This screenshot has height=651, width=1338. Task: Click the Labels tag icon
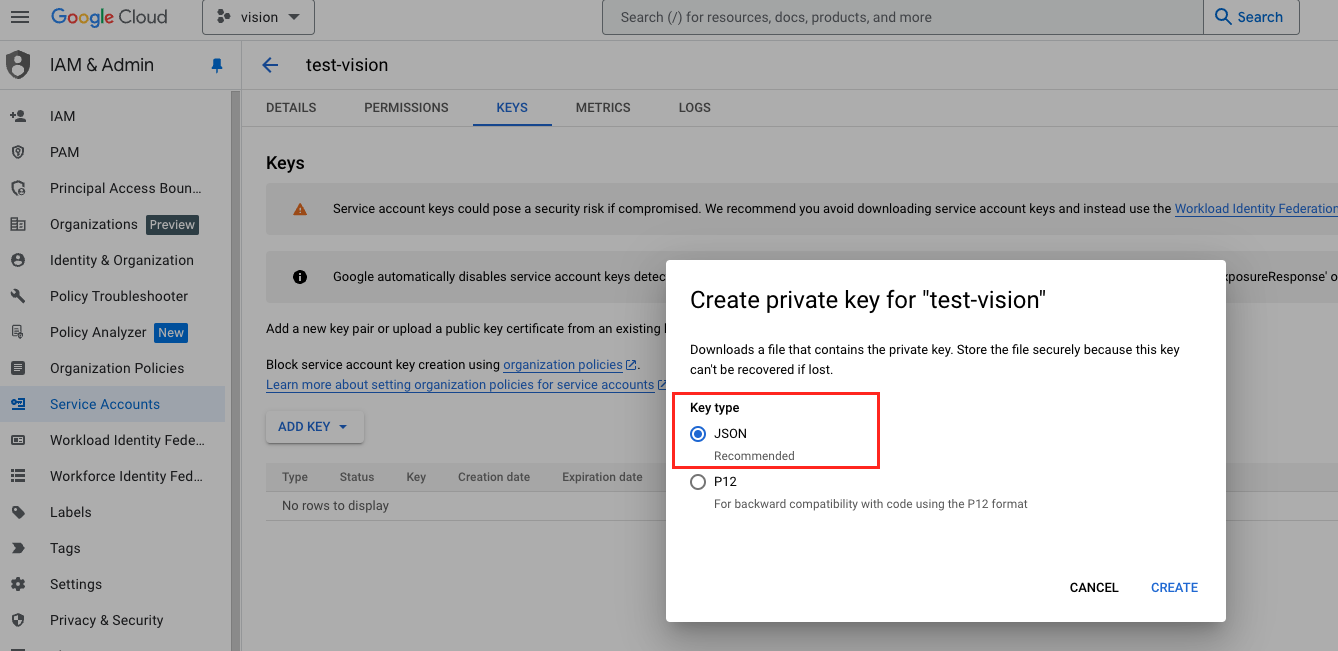18,512
